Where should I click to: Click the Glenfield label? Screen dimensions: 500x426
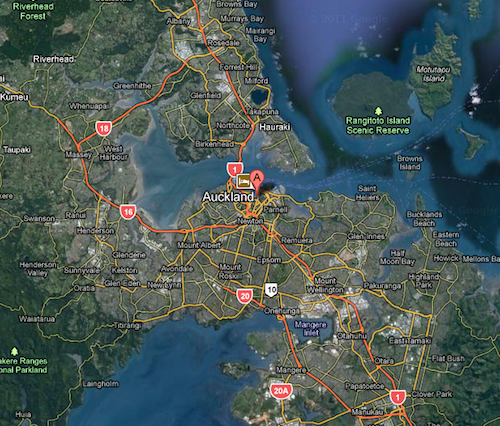tap(206, 95)
